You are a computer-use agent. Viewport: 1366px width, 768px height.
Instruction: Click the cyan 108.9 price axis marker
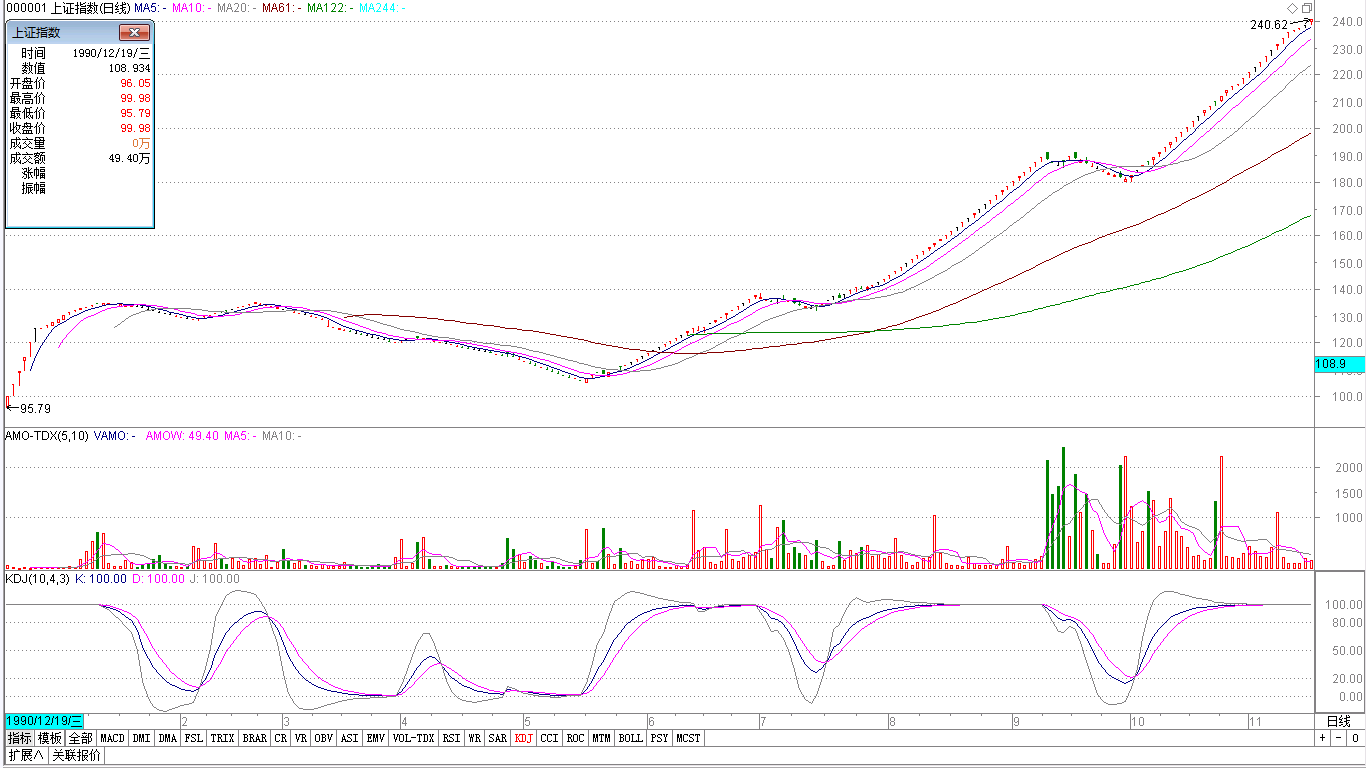pyautogui.click(x=1338, y=365)
